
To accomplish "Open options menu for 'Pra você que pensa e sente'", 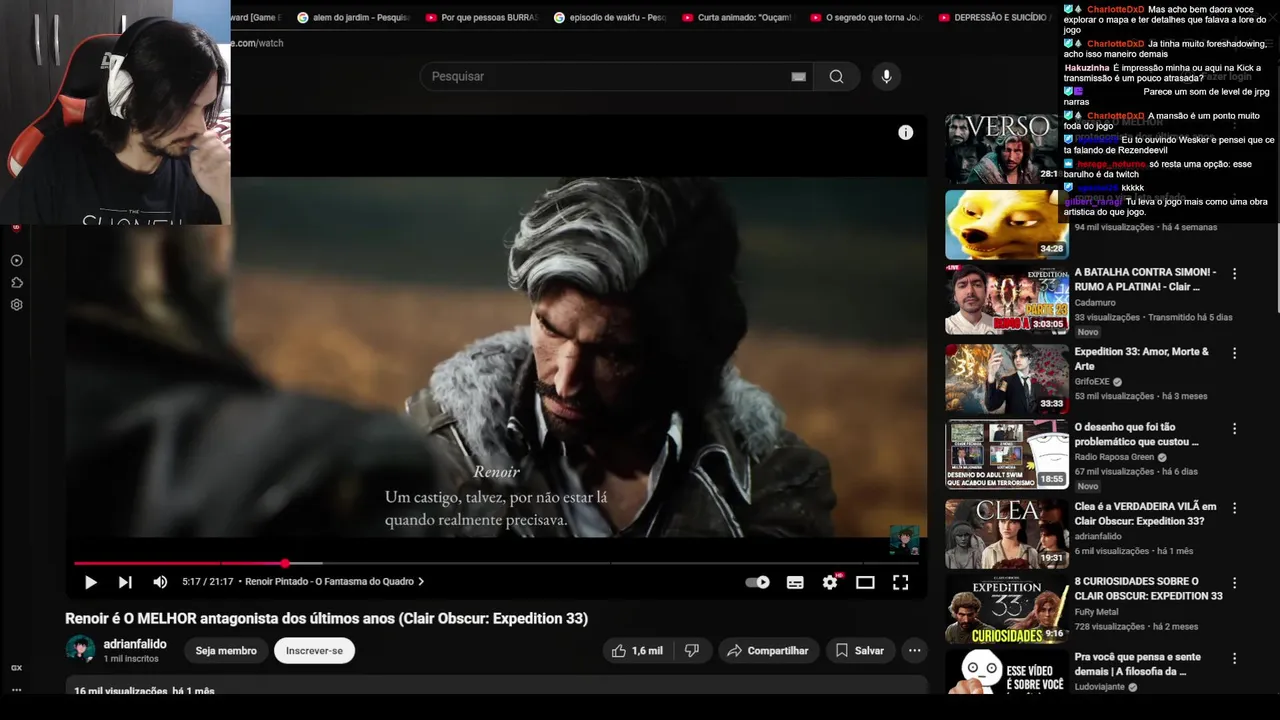I will 1234,659.
